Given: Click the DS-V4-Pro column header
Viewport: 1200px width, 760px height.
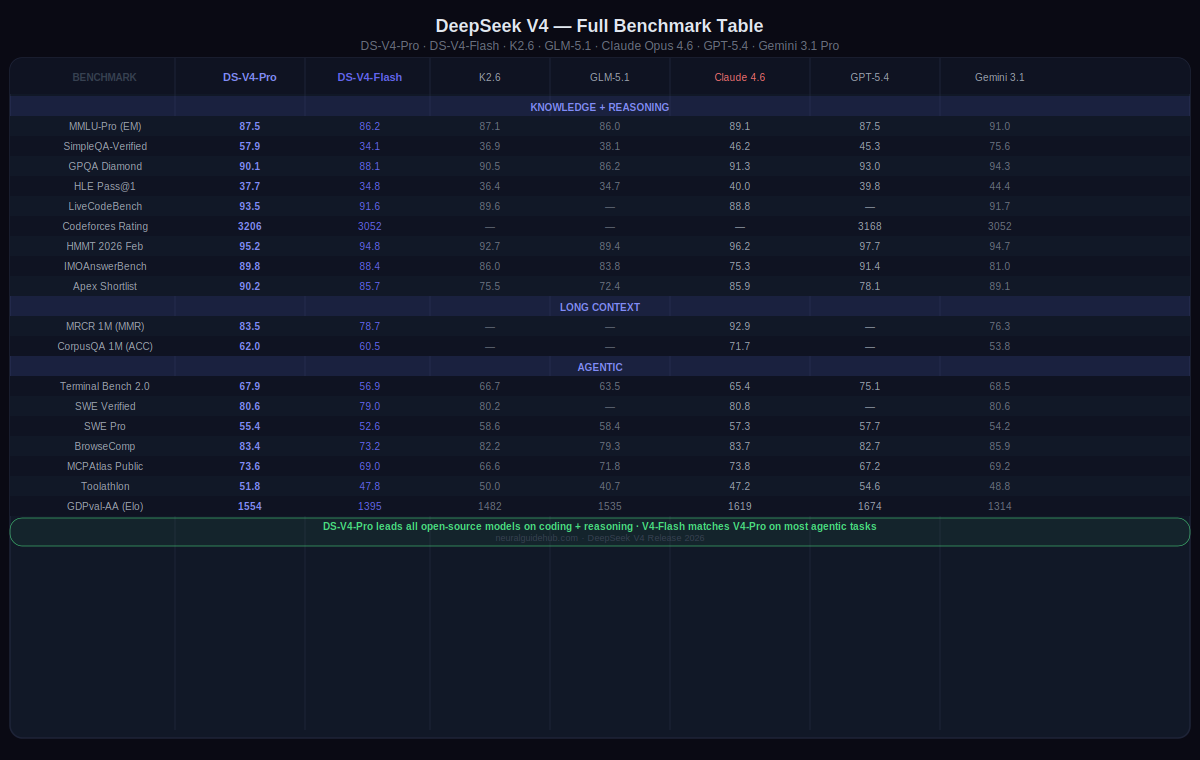Looking at the screenshot, I should click(x=250, y=77).
